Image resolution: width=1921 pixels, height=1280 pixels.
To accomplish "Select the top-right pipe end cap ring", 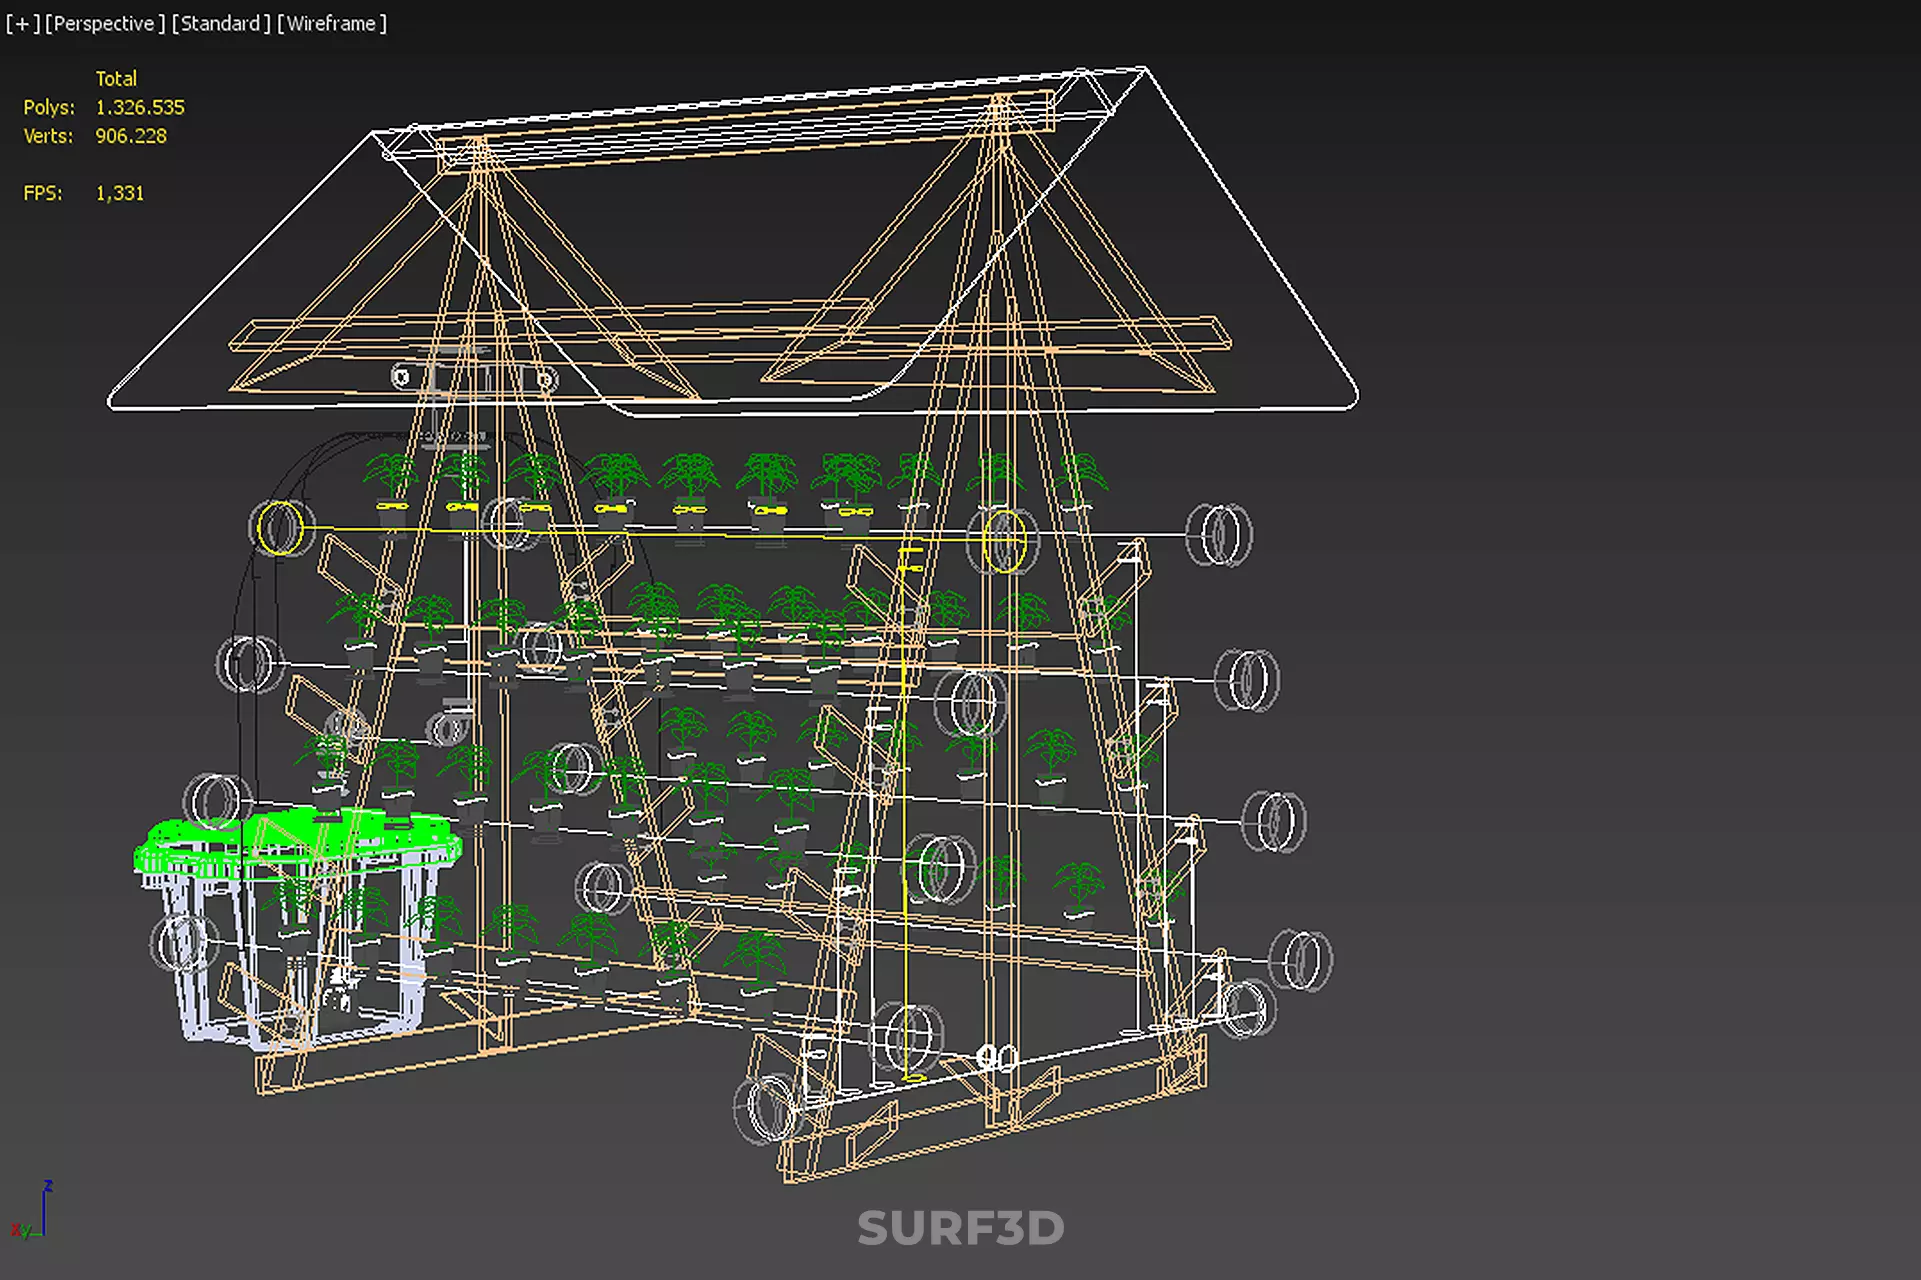I will pyautogui.click(x=1219, y=536).
